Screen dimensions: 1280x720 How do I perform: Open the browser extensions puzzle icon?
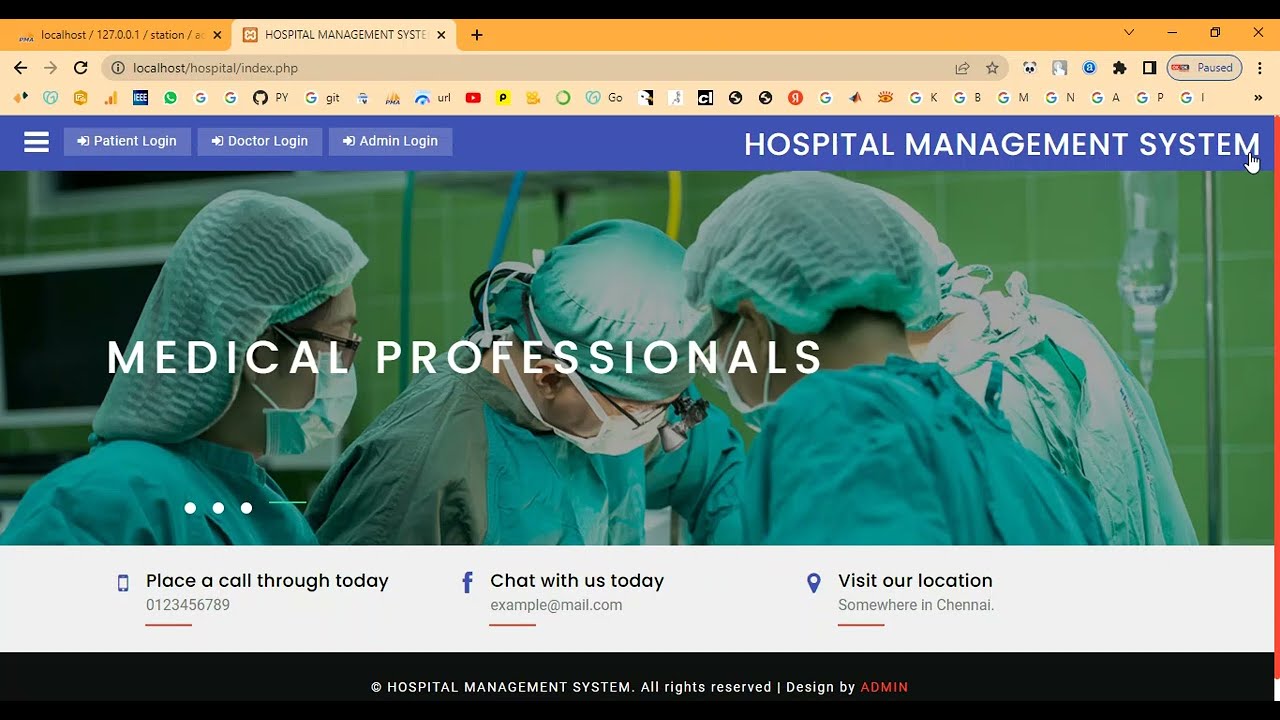point(1119,68)
